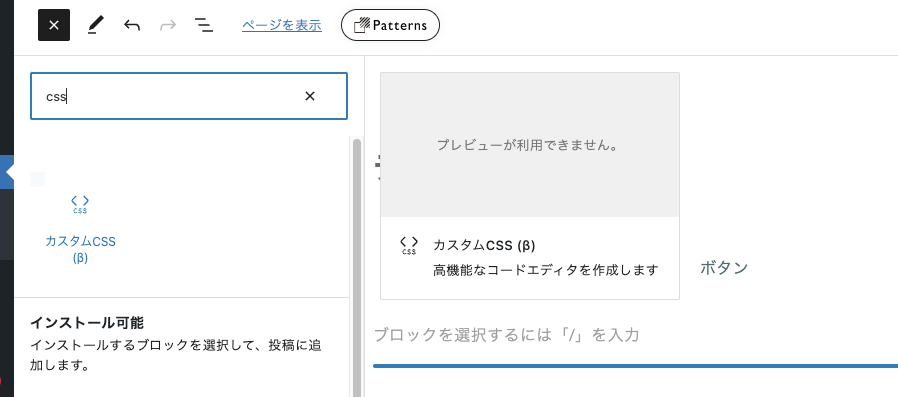Click the block inserter results scrollbar
Viewport: 898px width, 397px height.
(357, 267)
